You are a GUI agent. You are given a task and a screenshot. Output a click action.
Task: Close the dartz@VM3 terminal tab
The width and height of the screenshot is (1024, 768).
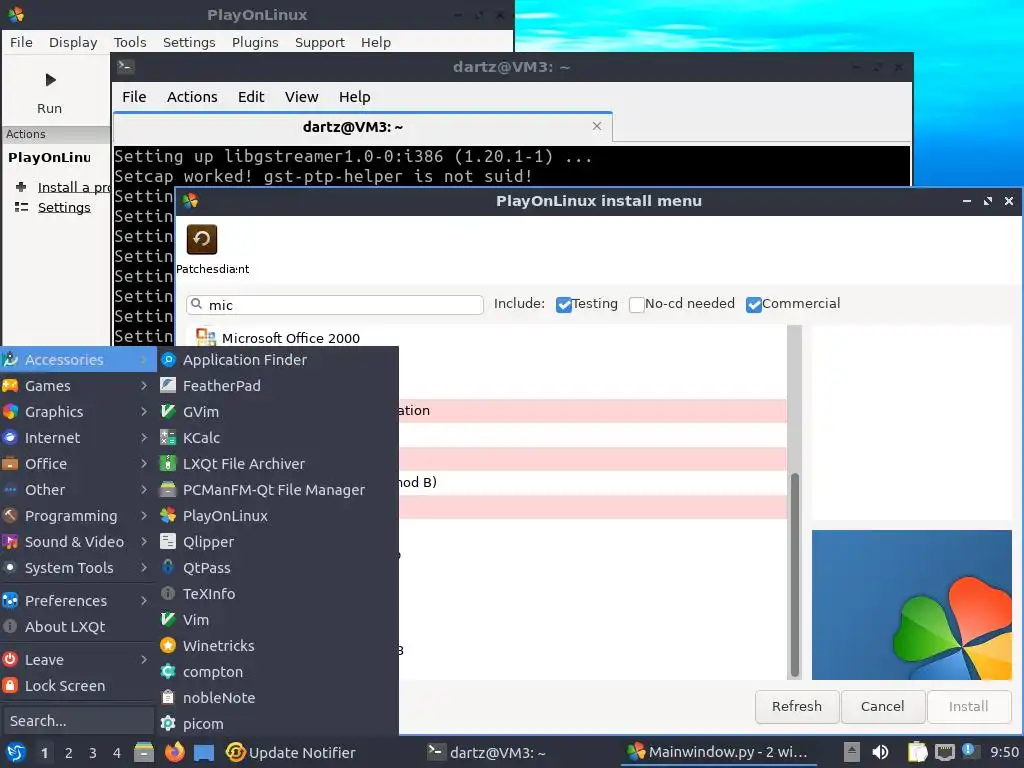[x=596, y=126]
